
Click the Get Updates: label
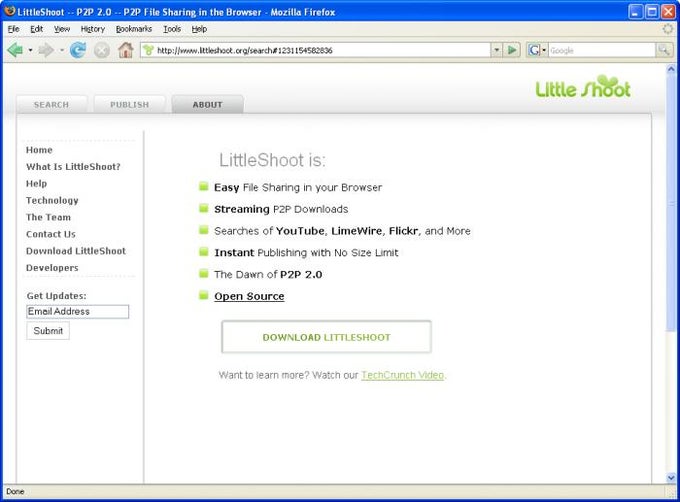tap(56, 296)
